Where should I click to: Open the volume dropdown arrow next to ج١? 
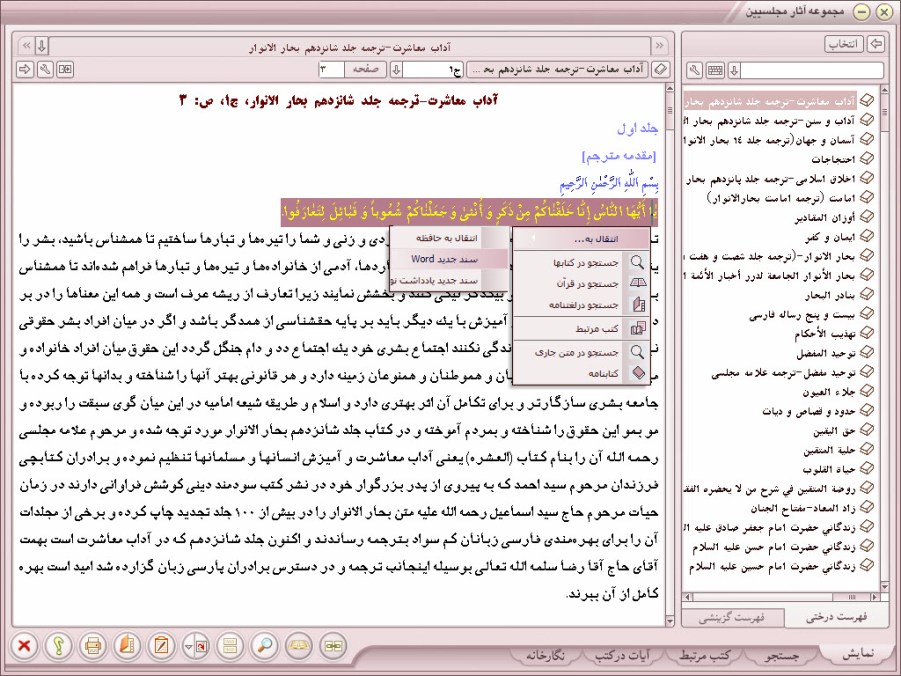(x=396, y=69)
